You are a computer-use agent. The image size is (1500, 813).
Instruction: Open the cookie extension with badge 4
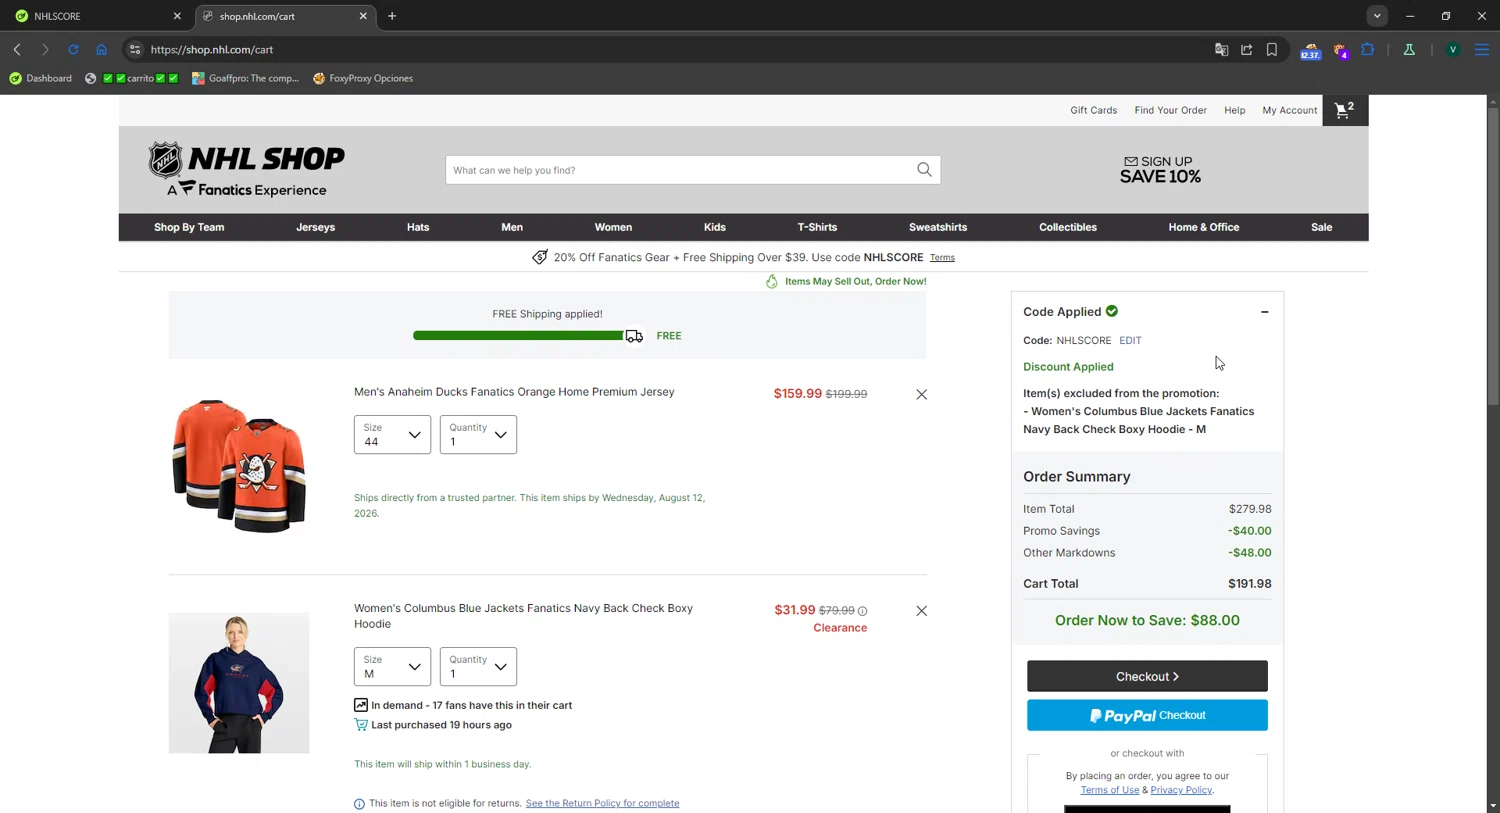pyautogui.click(x=1340, y=50)
